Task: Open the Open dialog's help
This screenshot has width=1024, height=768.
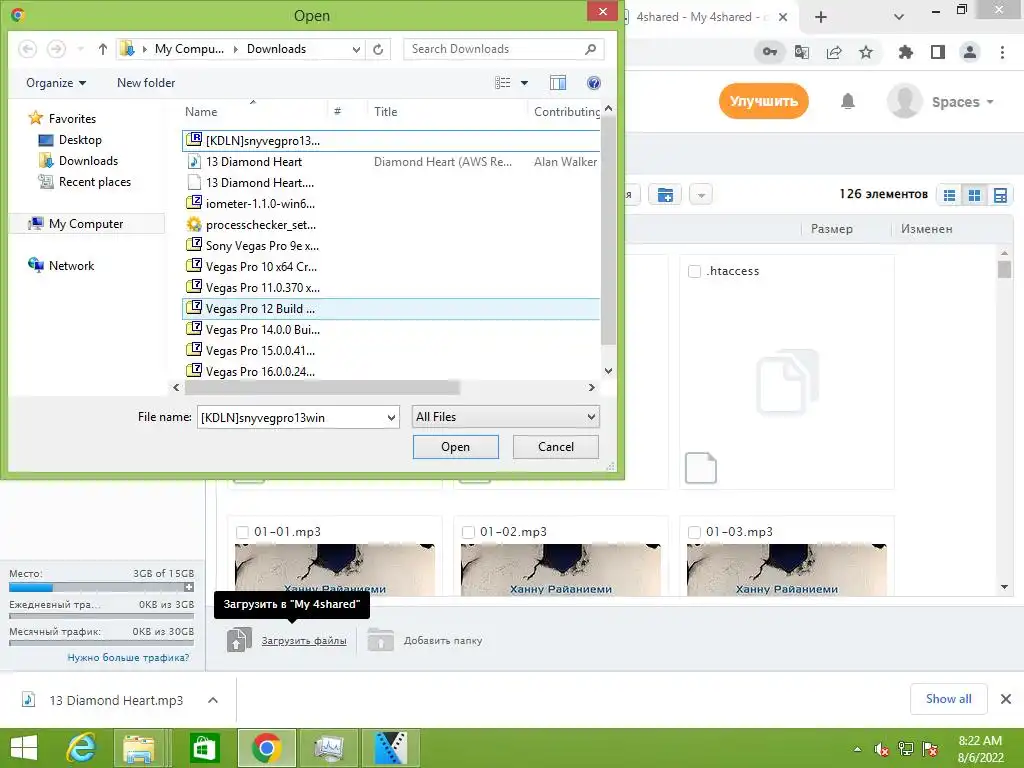Action: [594, 83]
